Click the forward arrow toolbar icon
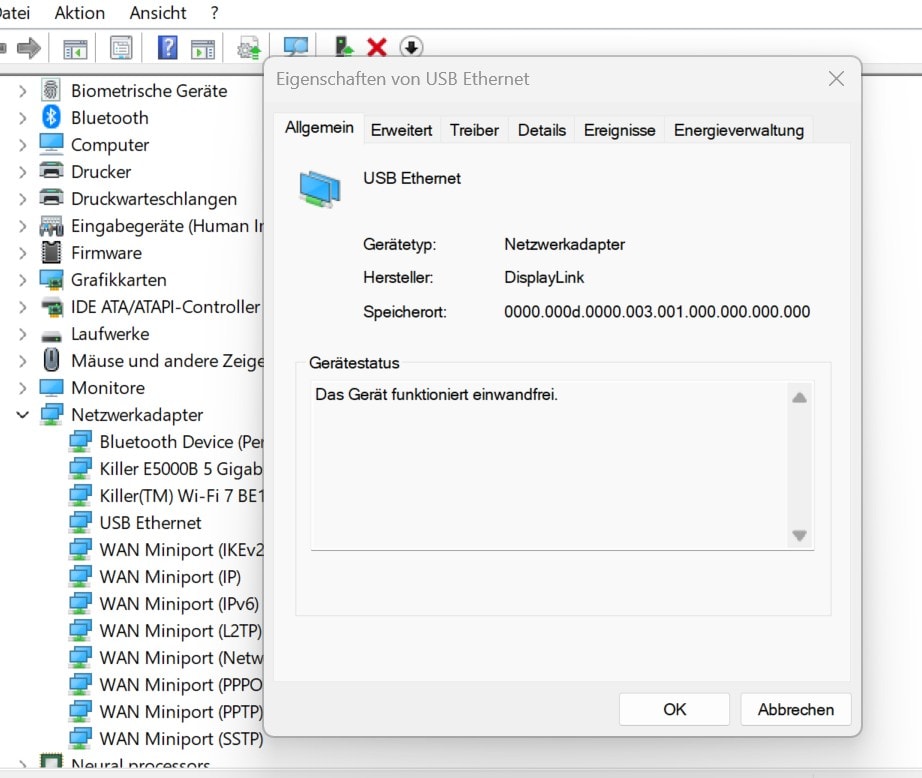 click(29, 47)
